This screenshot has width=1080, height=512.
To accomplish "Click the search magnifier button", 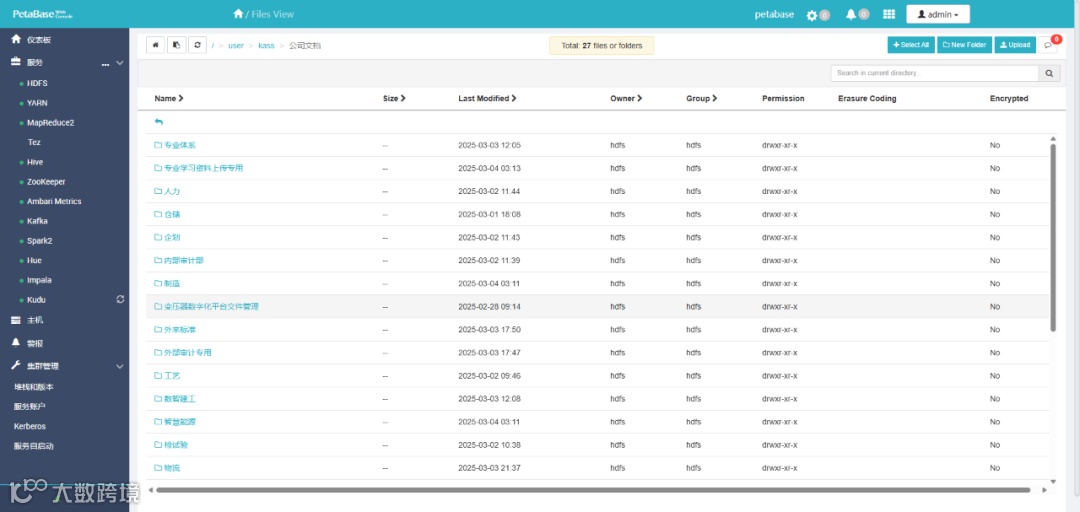I will click(x=1049, y=73).
